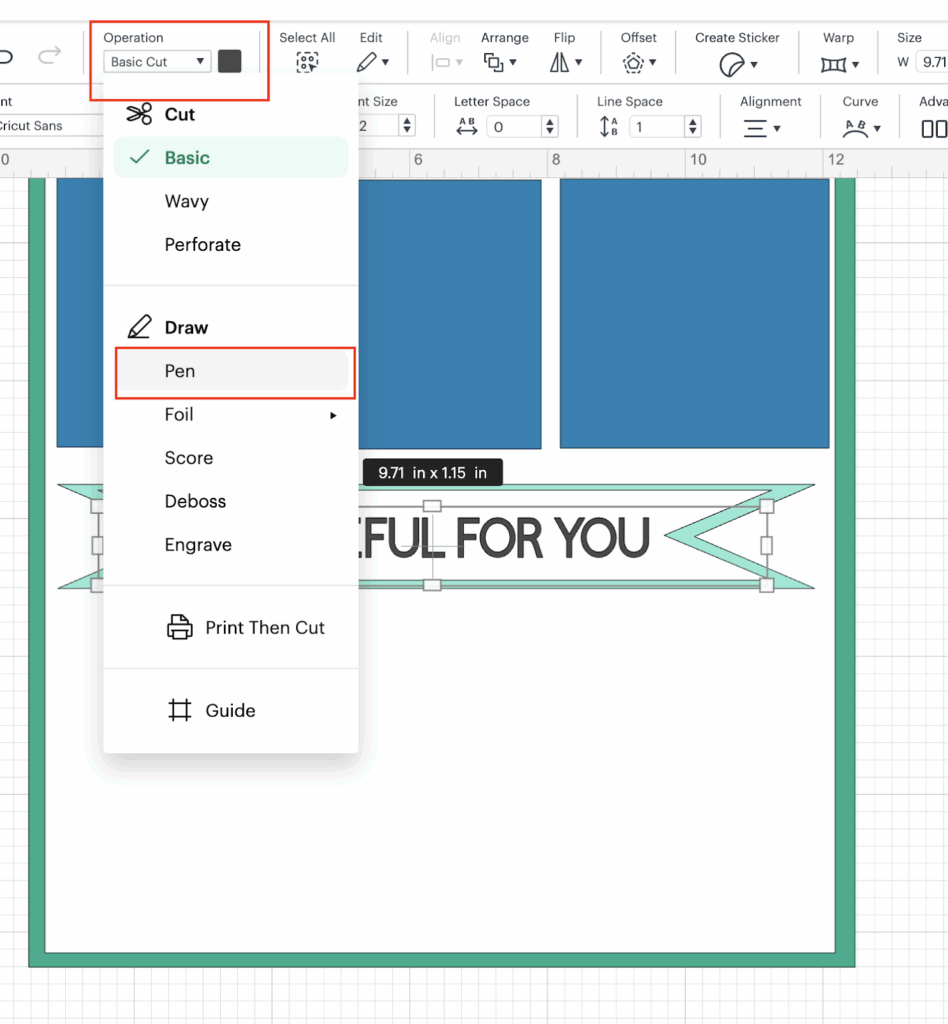Viewport: 948px width, 1024px height.
Task: Expand the Alignment dropdown arrow
Action: (x=777, y=129)
